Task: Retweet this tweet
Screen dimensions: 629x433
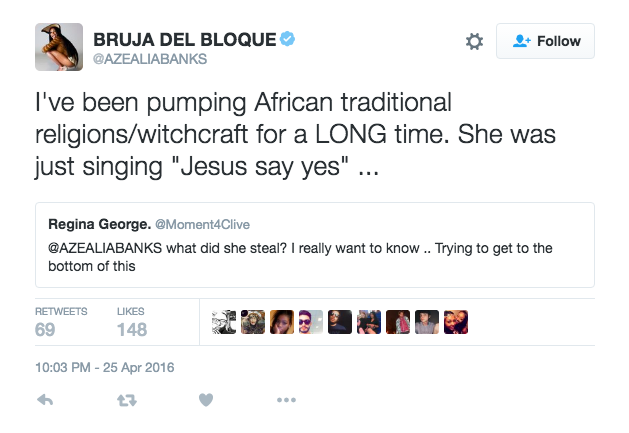Action: (x=126, y=399)
